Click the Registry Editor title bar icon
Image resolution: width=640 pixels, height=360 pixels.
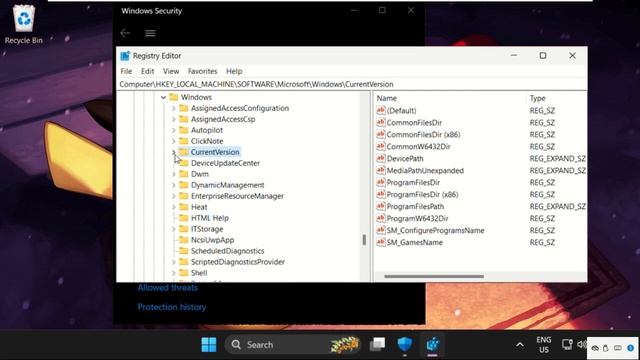tap(125, 56)
